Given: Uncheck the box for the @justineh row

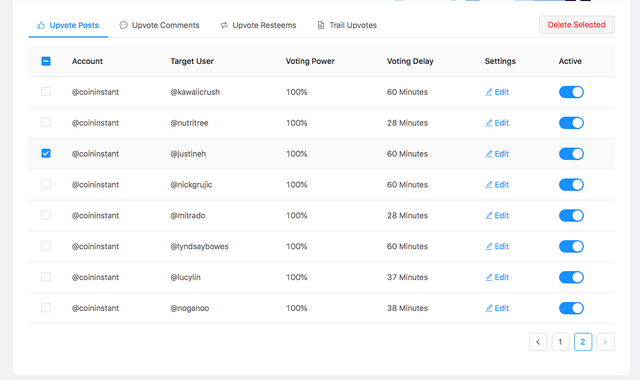Looking at the screenshot, I should (46, 153).
